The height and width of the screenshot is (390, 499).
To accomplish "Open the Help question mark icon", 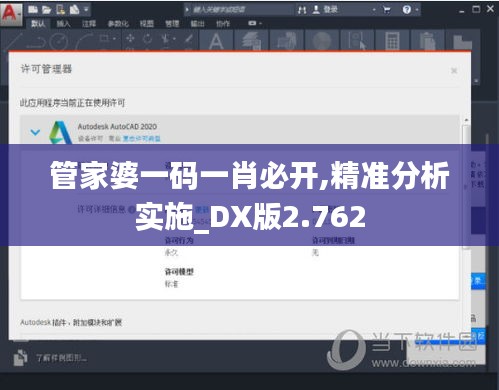I will pyautogui.click(x=407, y=10).
